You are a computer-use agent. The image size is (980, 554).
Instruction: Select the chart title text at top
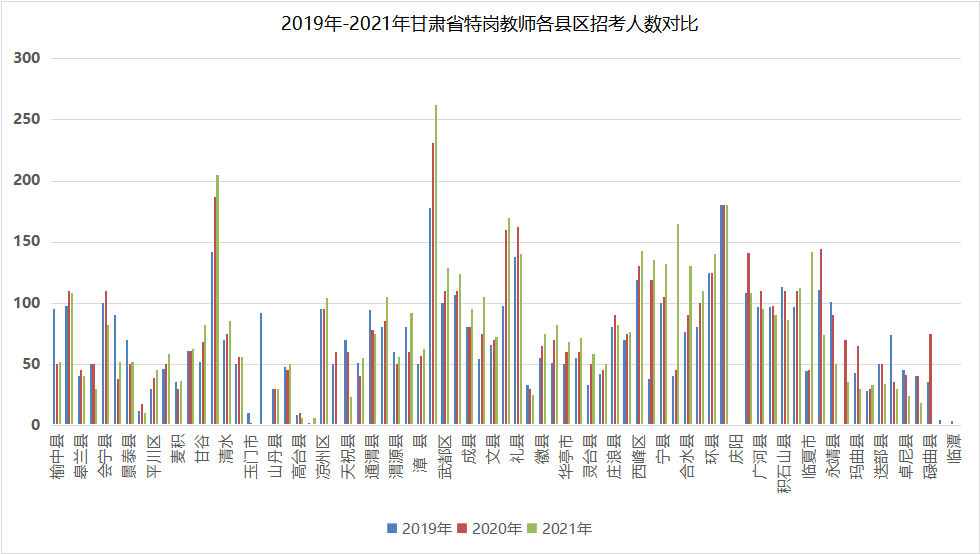click(490, 24)
